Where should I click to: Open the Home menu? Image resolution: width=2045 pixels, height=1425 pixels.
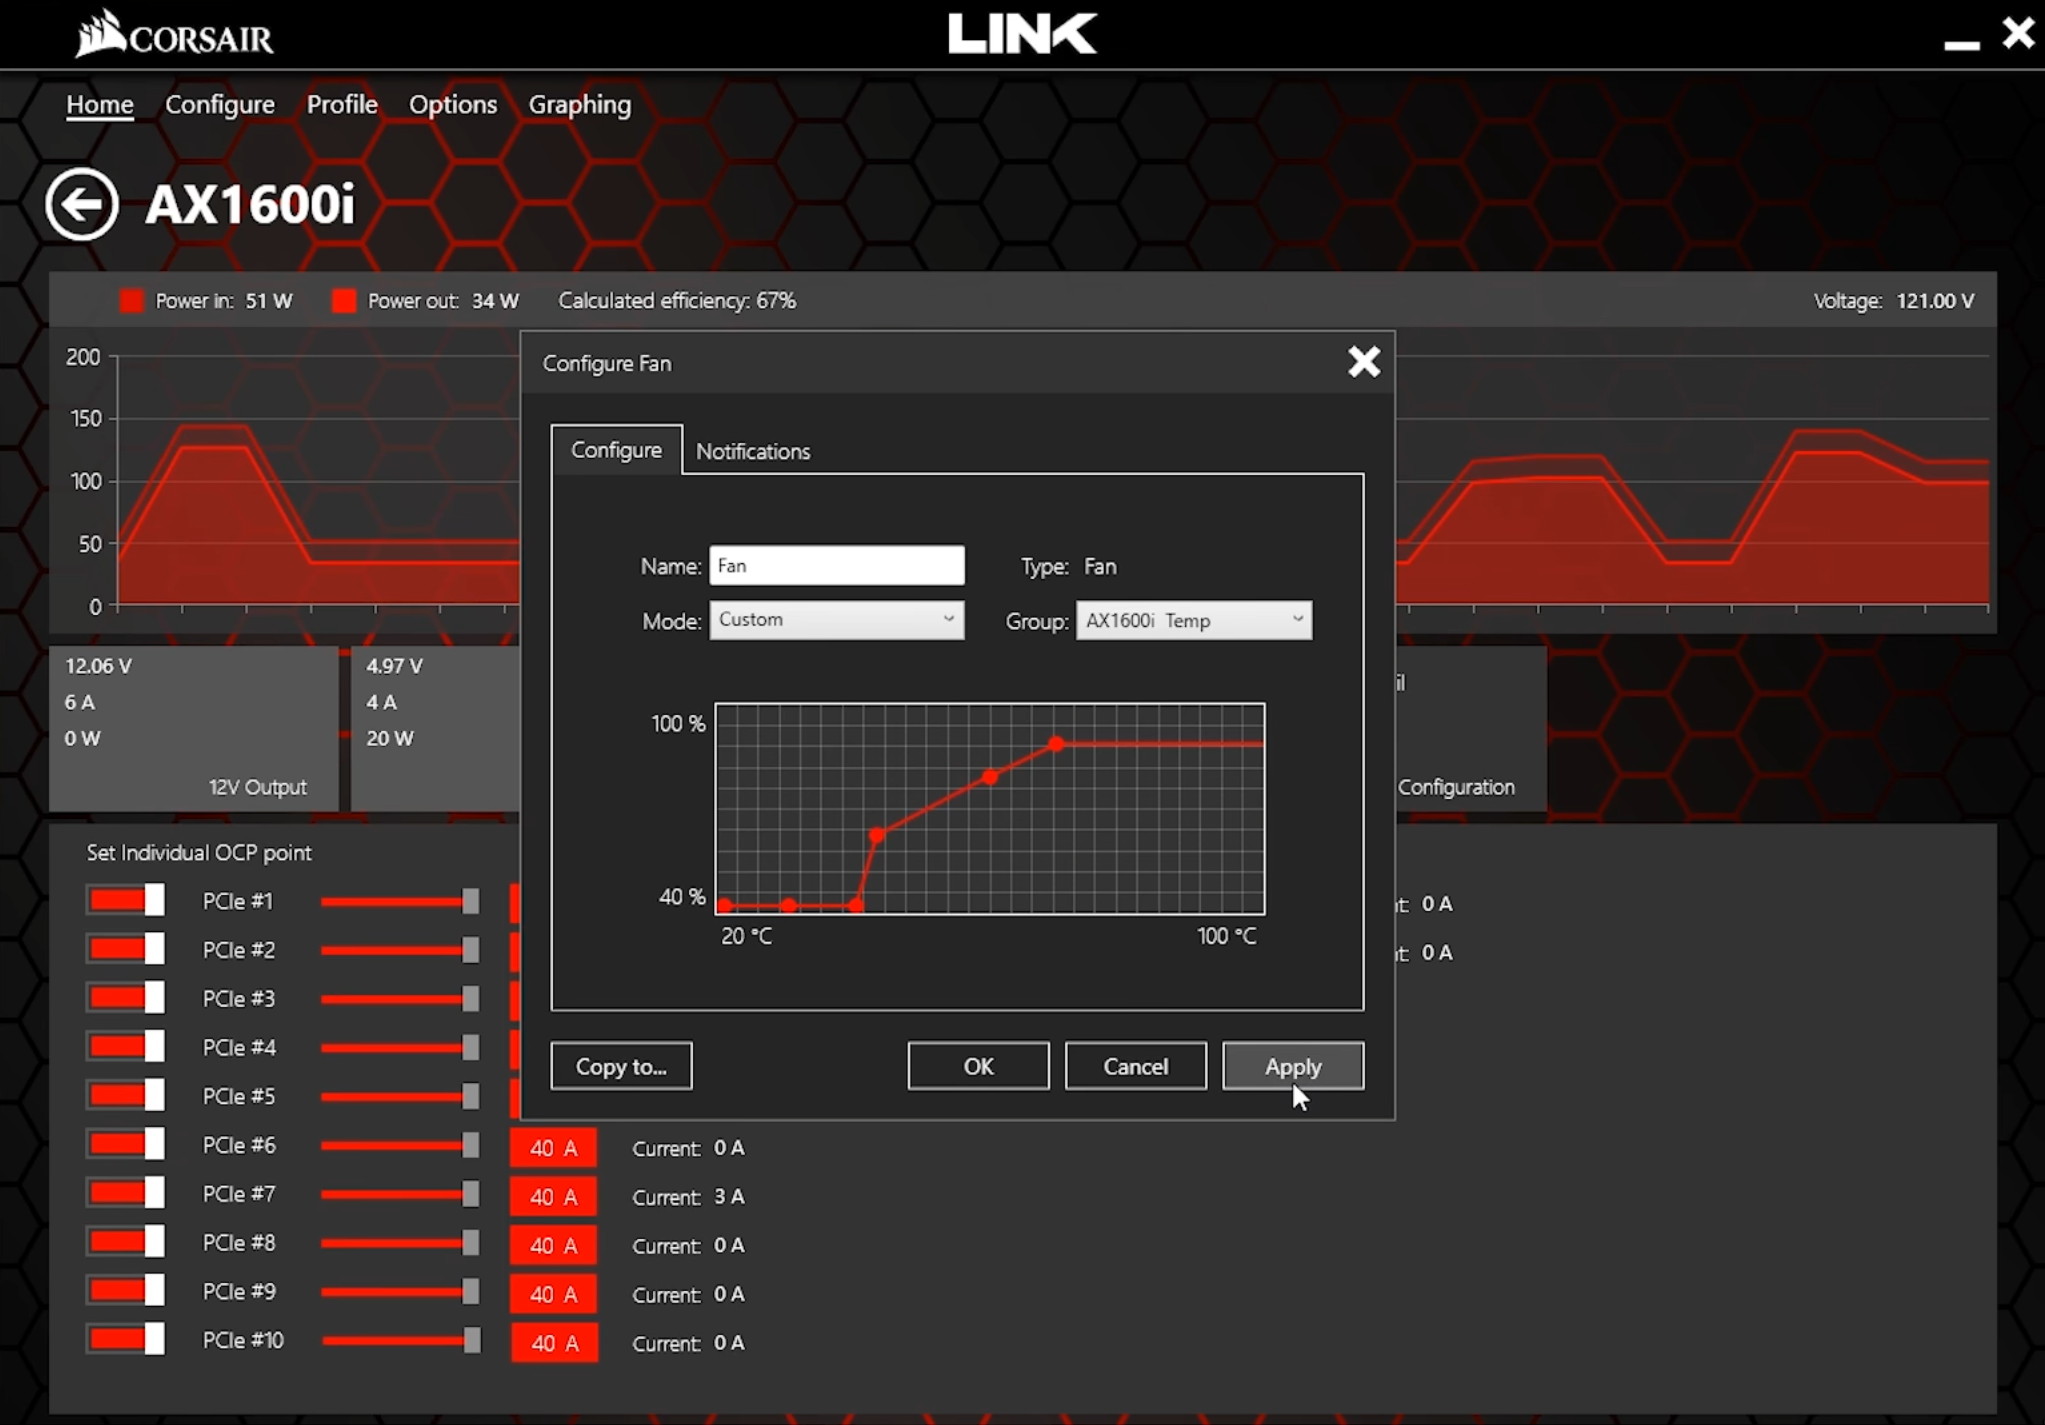coord(100,104)
